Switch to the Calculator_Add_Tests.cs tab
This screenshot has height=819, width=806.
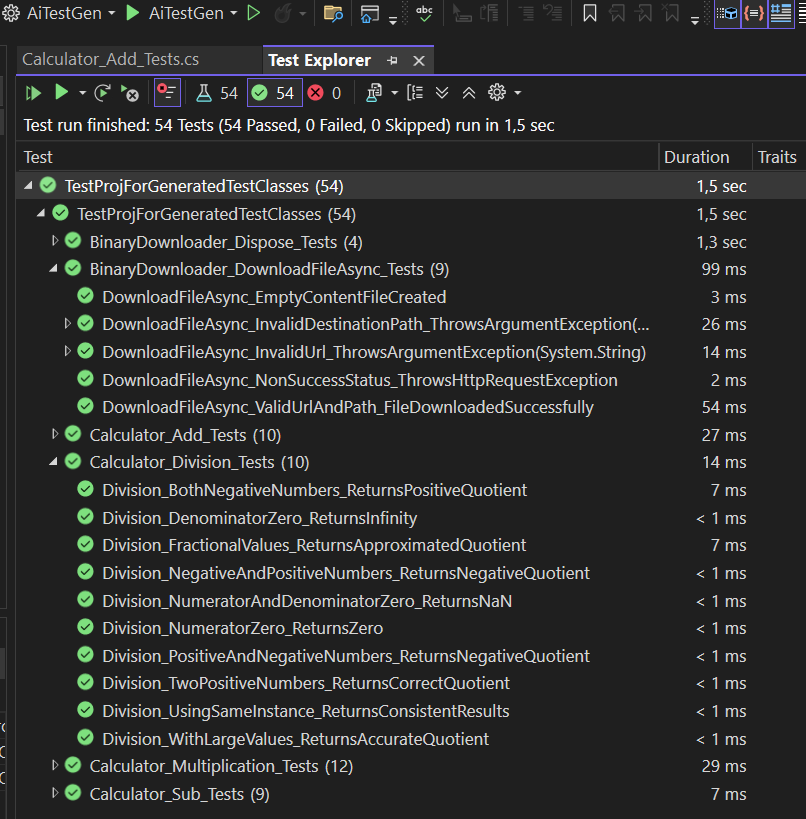[111, 60]
